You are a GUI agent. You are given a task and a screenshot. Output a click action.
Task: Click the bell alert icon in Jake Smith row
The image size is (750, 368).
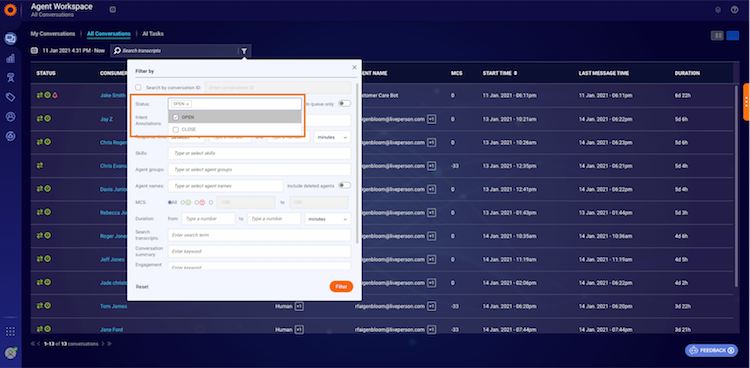[55, 95]
